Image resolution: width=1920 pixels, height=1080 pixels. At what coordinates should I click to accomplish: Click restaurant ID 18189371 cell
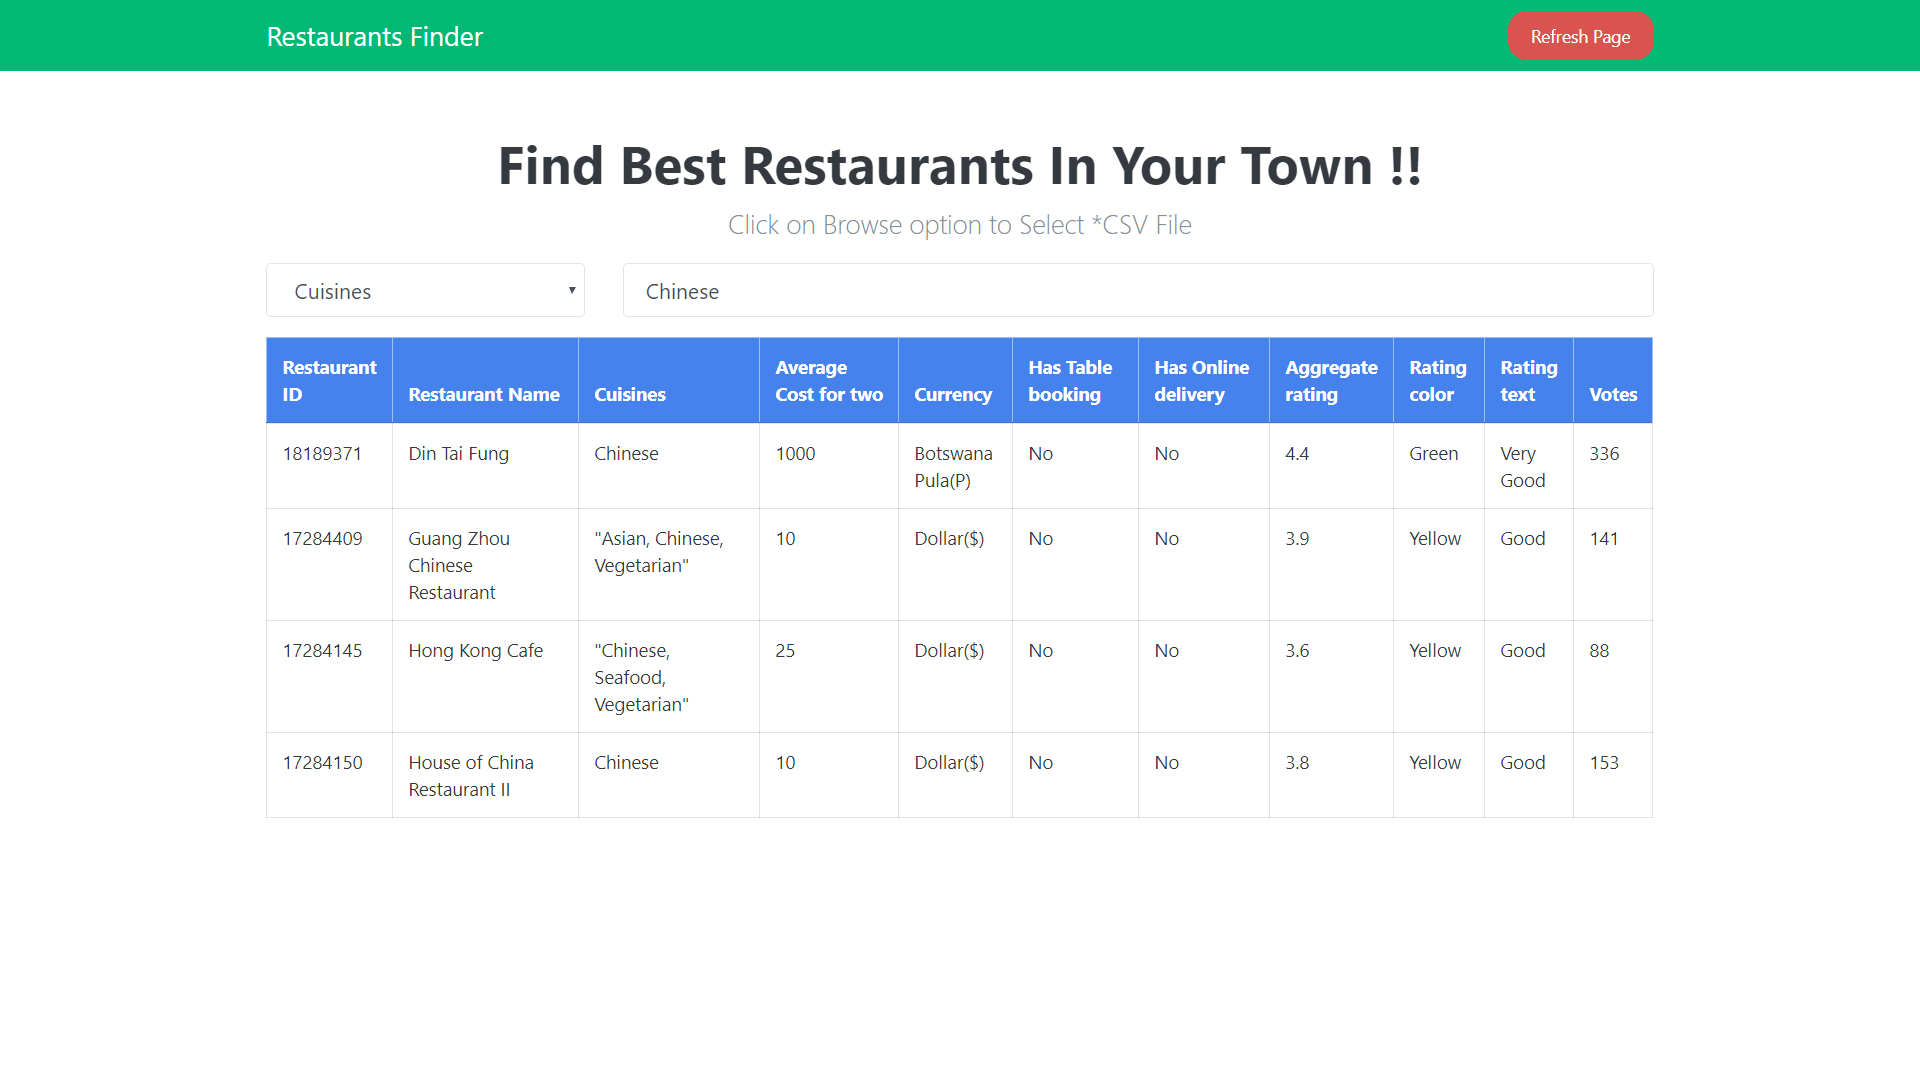(321, 453)
